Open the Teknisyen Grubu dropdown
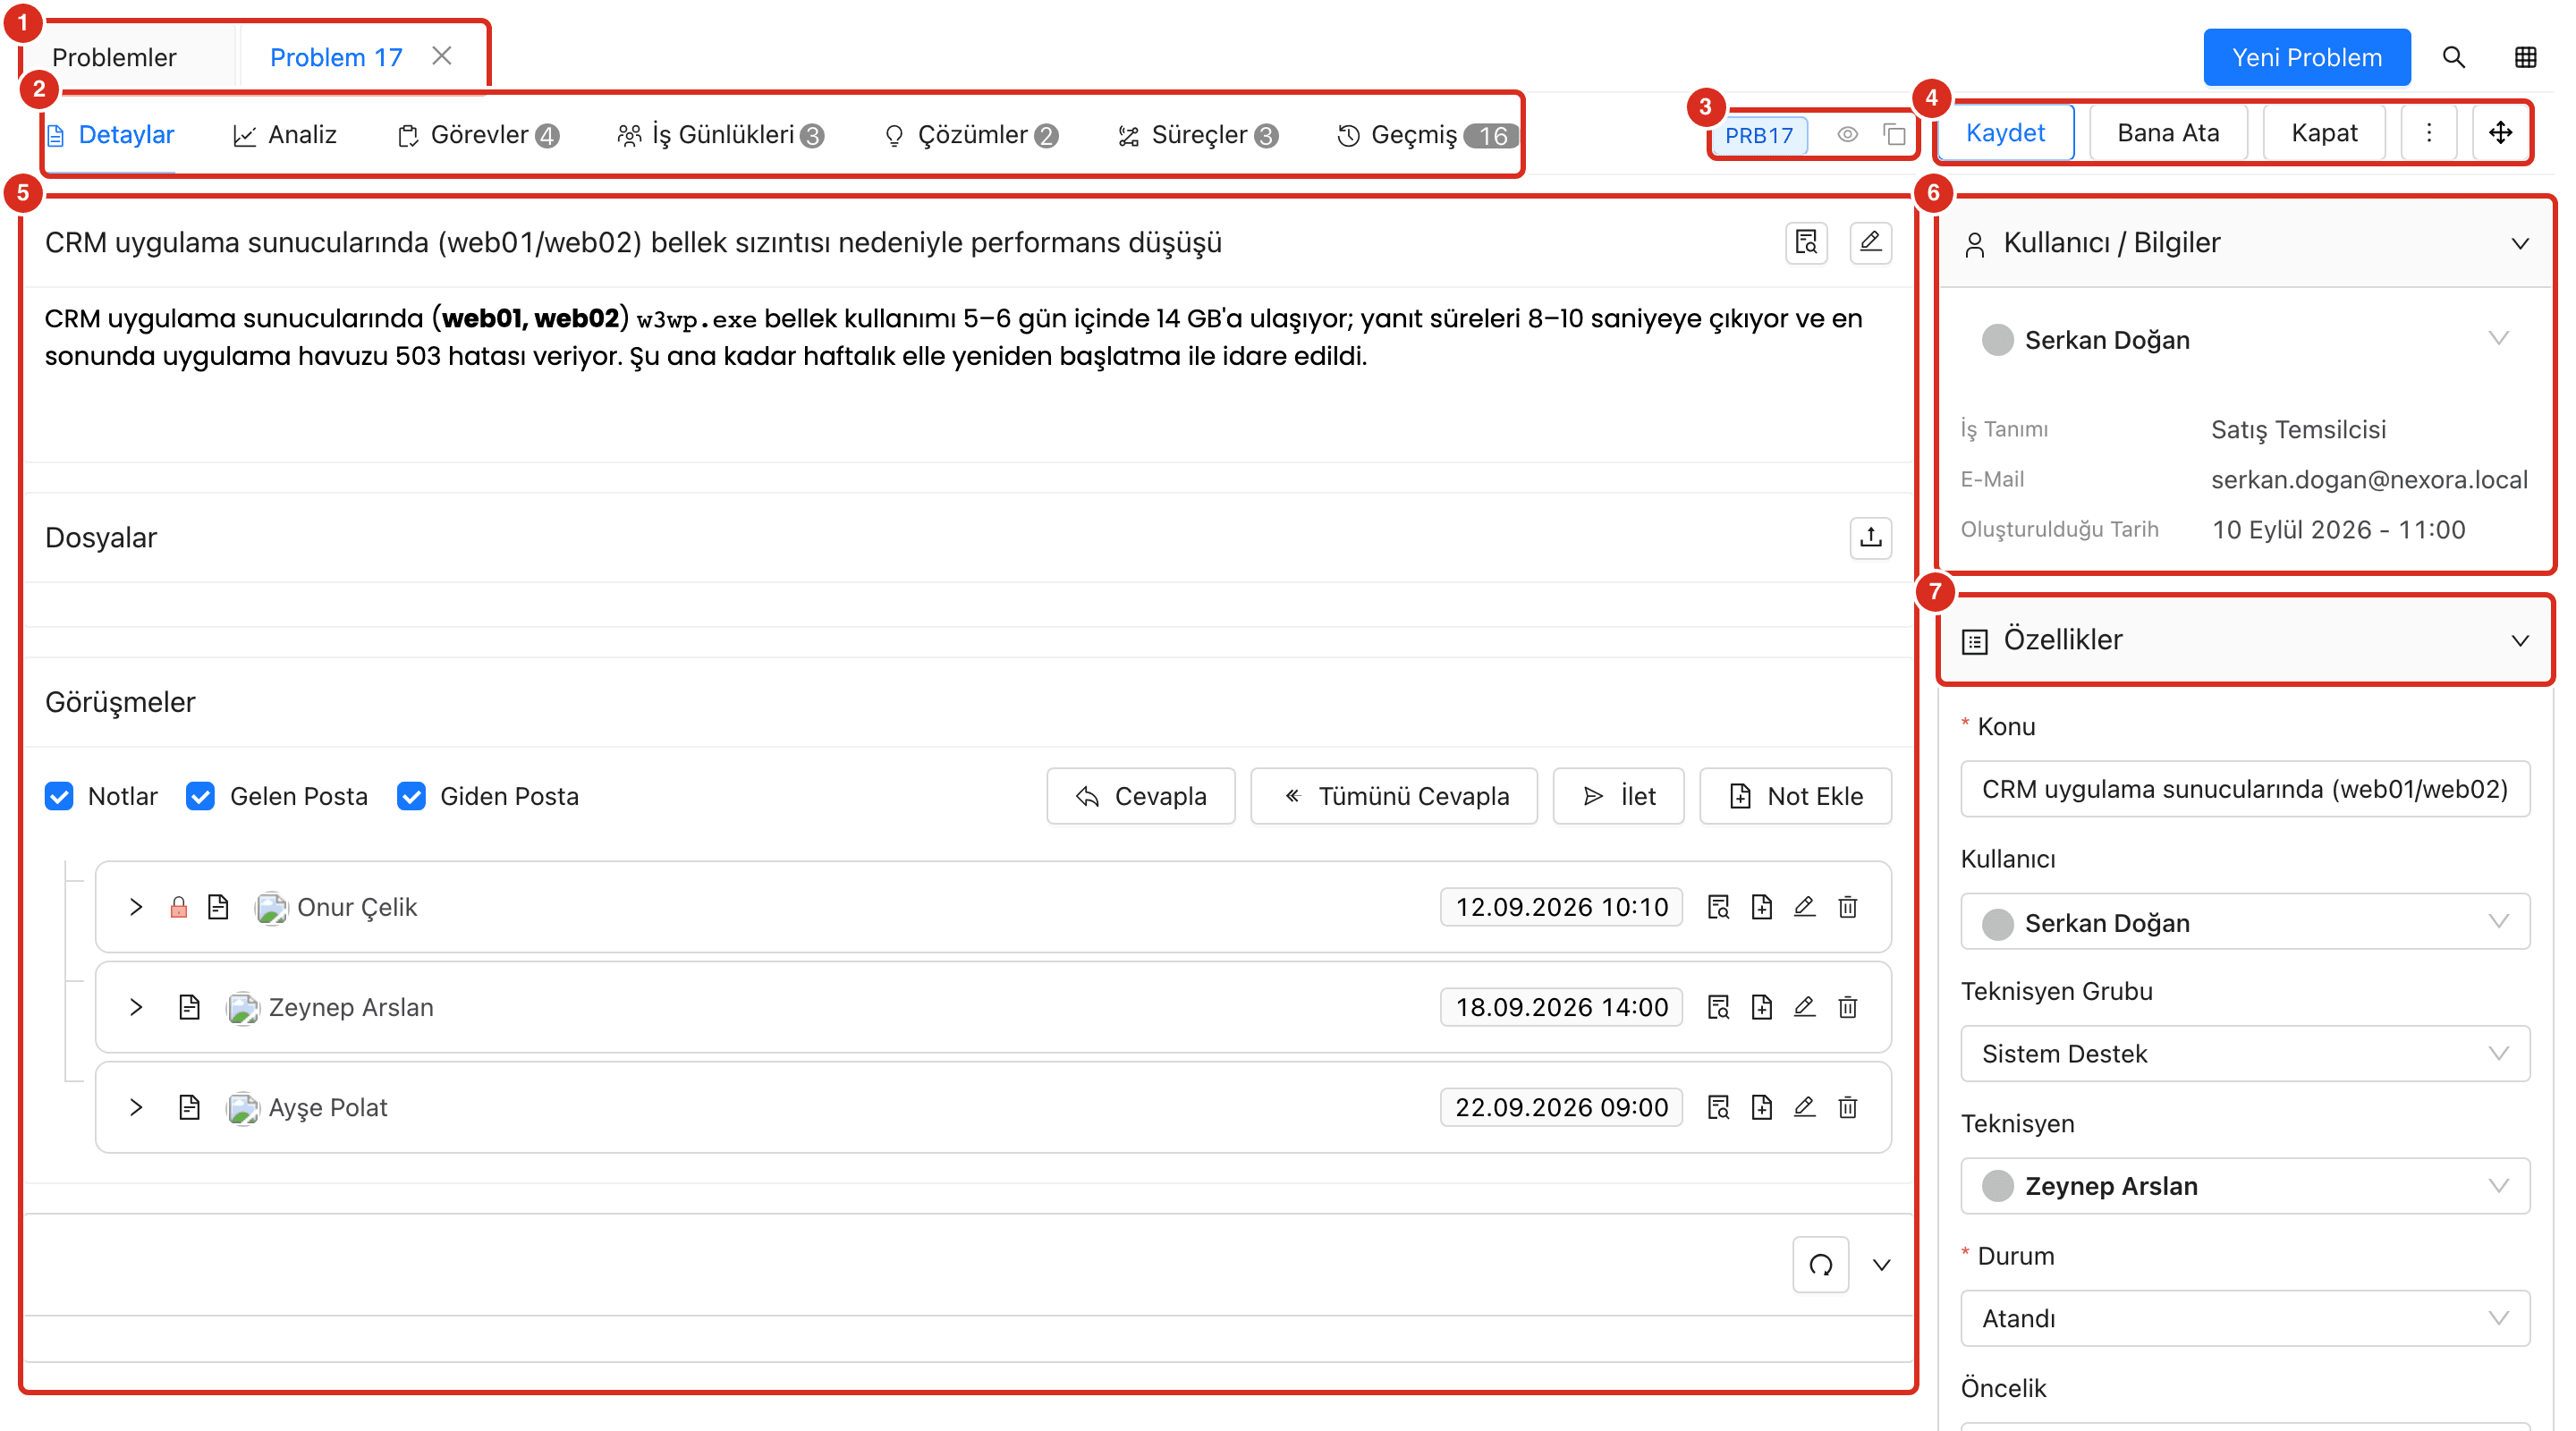Image resolution: width=2576 pixels, height=1431 pixels. click(2244, 1053)
